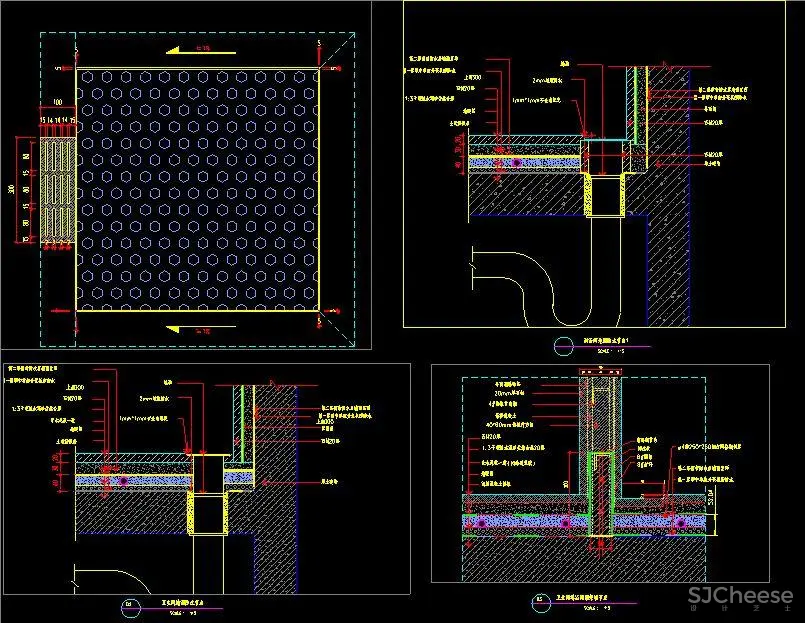Image resolution: width=805 pixels, height=623 pixels.
Task: Click the magenta pipe circle in top-right section
Action: [516, 161]
